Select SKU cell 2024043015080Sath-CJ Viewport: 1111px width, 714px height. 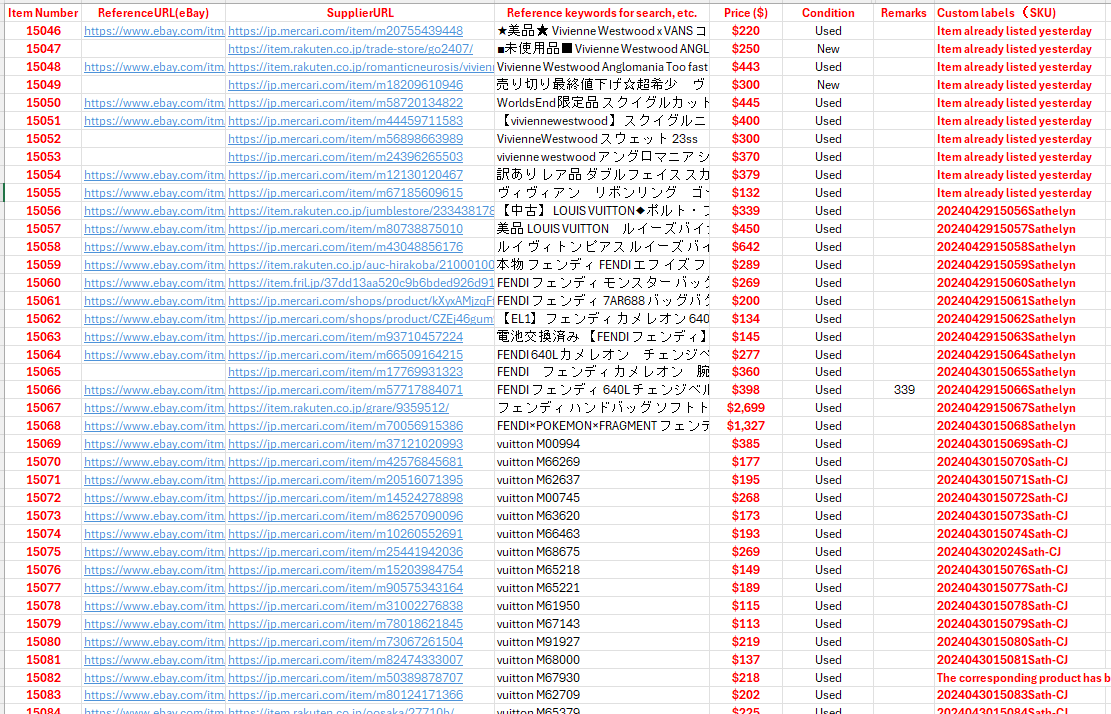(x=1022, y=642)
